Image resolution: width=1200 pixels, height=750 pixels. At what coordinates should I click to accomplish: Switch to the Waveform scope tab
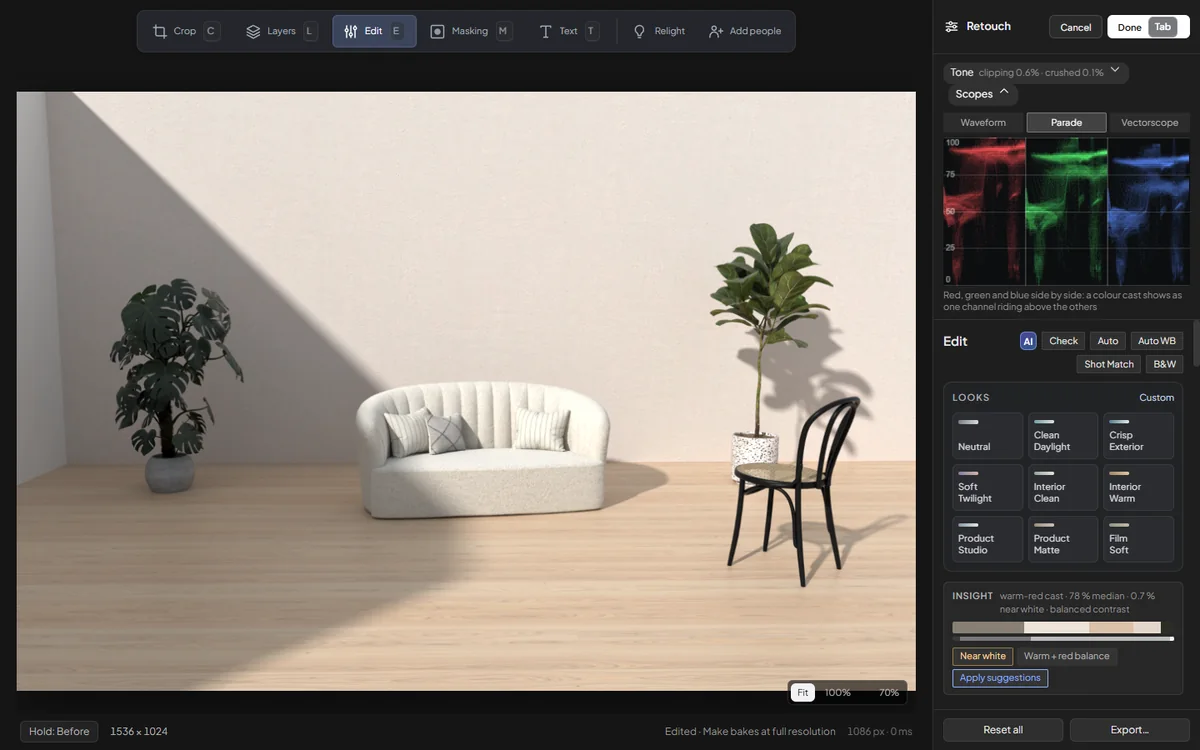click(984, 122)
